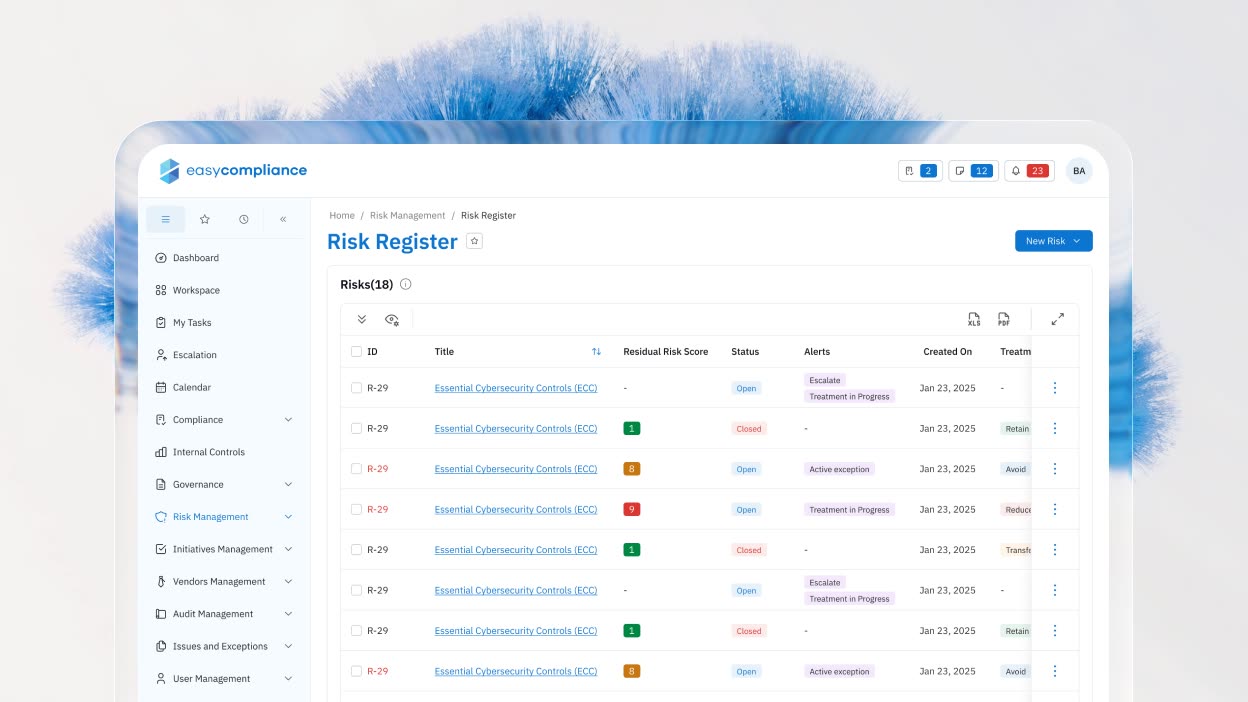The height and width of the screenshot is (702, 1248).
Task: Click the Risk Register breadcrumb text
Action: point(488,215)
